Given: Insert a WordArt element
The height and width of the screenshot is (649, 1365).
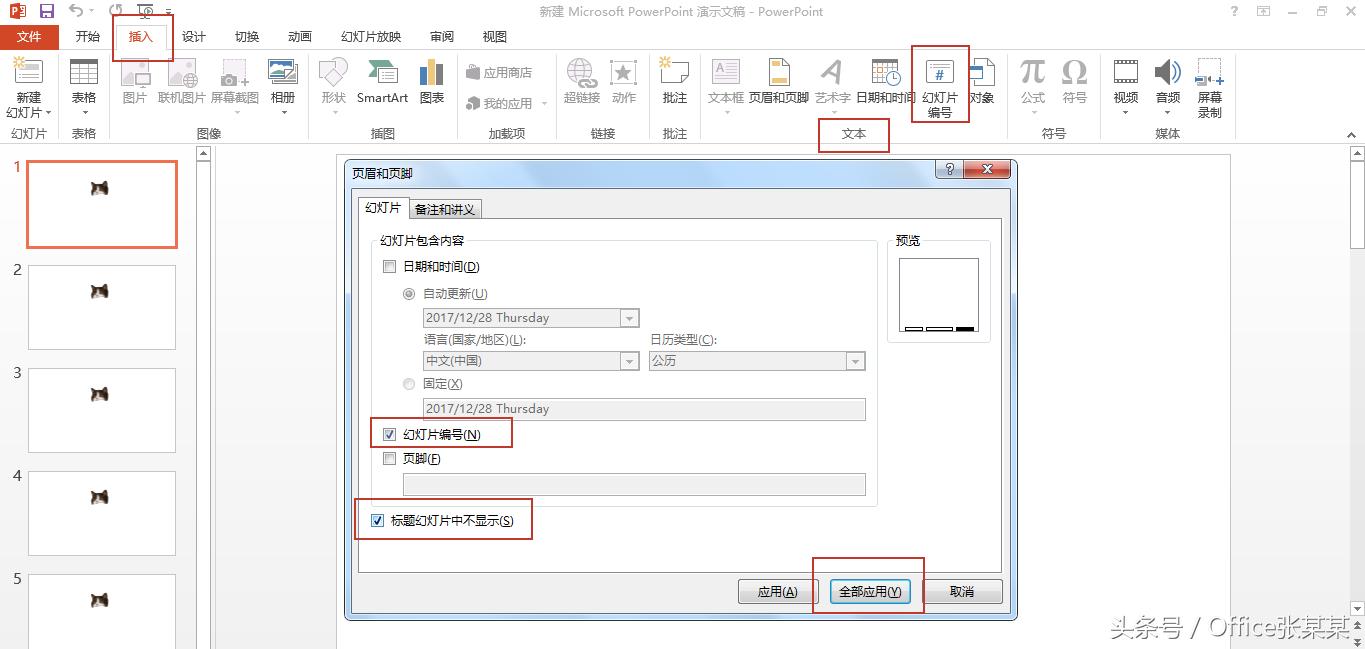Looking at the screenshot, I should click(x=831, y=85).
